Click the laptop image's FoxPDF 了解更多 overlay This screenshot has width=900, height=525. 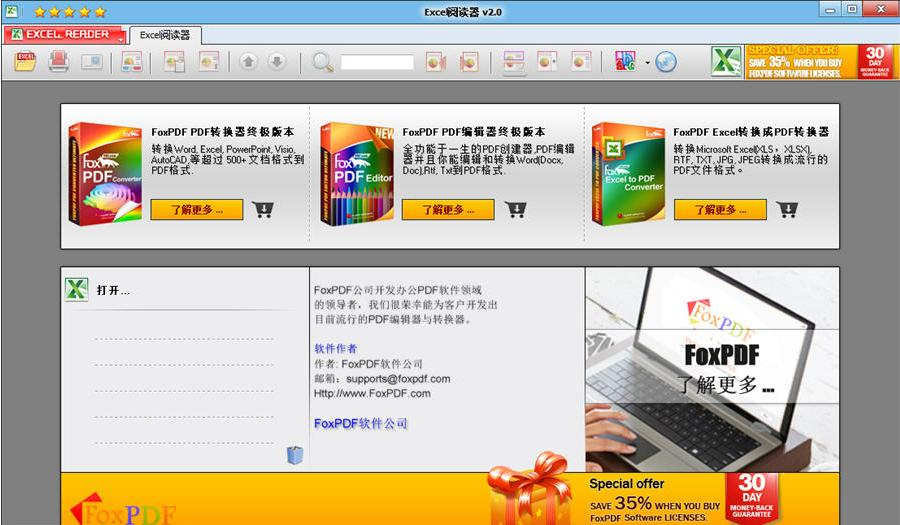(712, 367)
